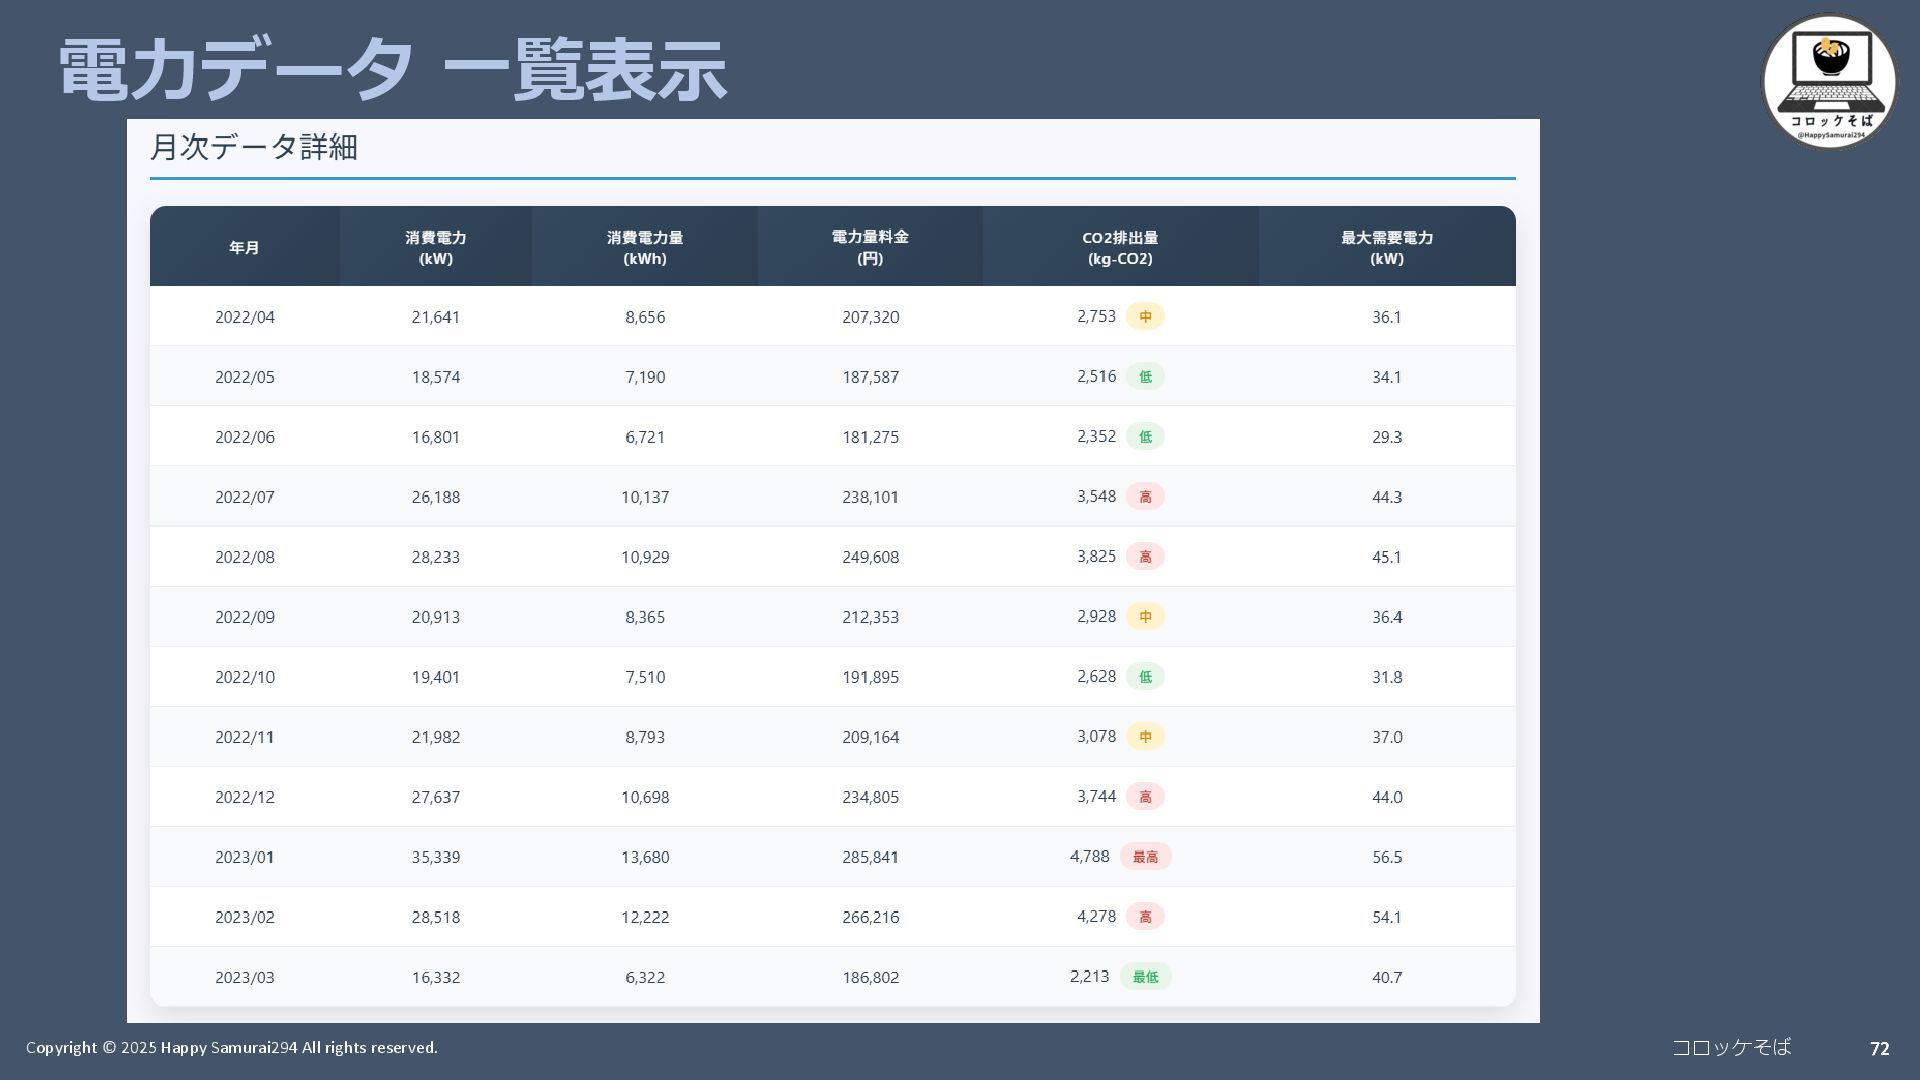Click the copyright text in footer
This screenshot has height=1080, width=1920.
click(x=231, y=1047)
